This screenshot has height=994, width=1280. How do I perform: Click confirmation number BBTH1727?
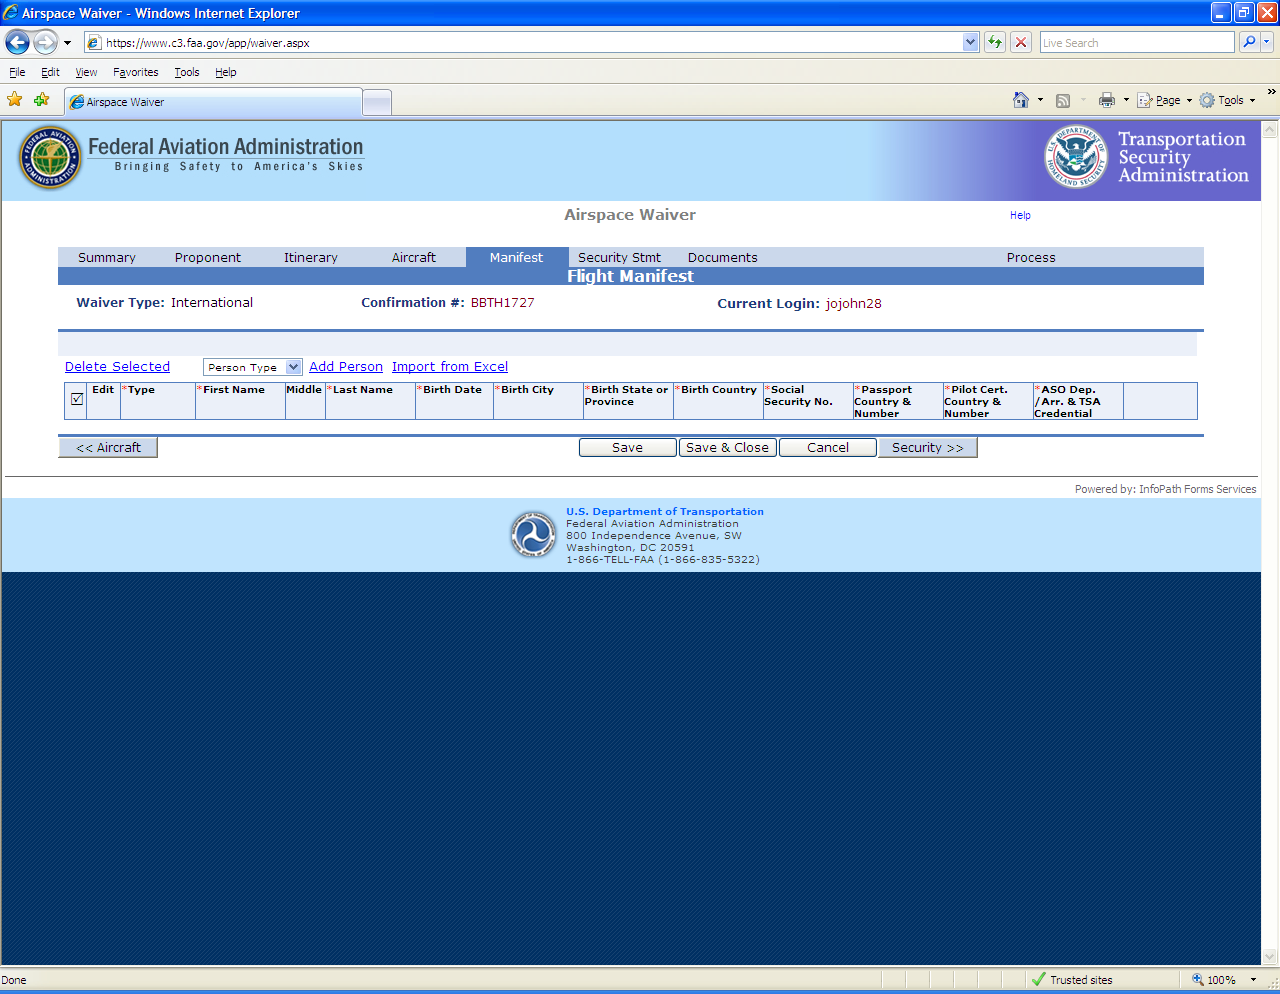point(503,303)
